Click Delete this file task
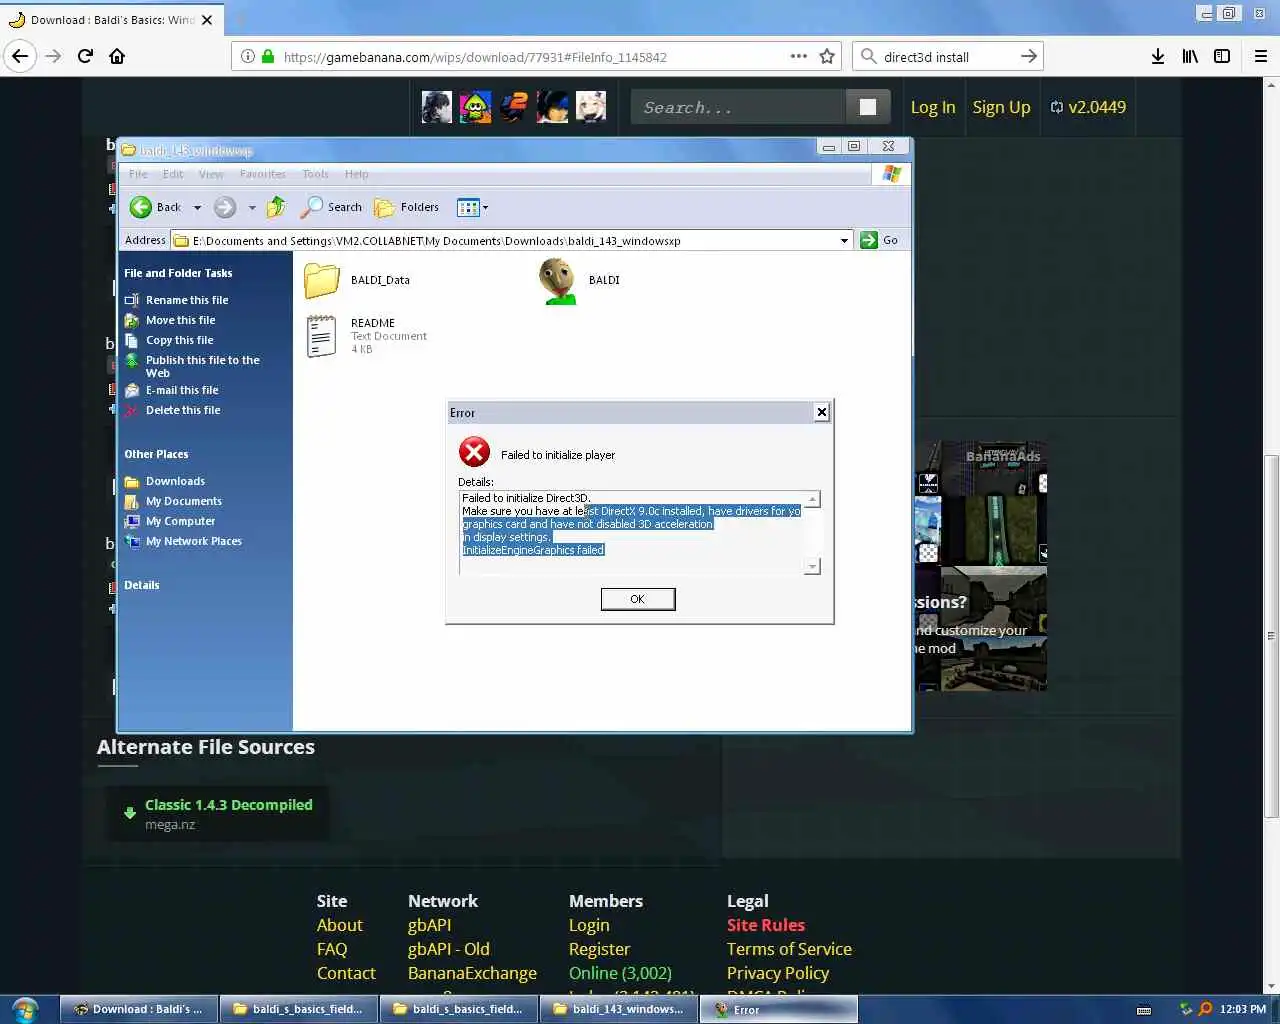 coord(182,410)
